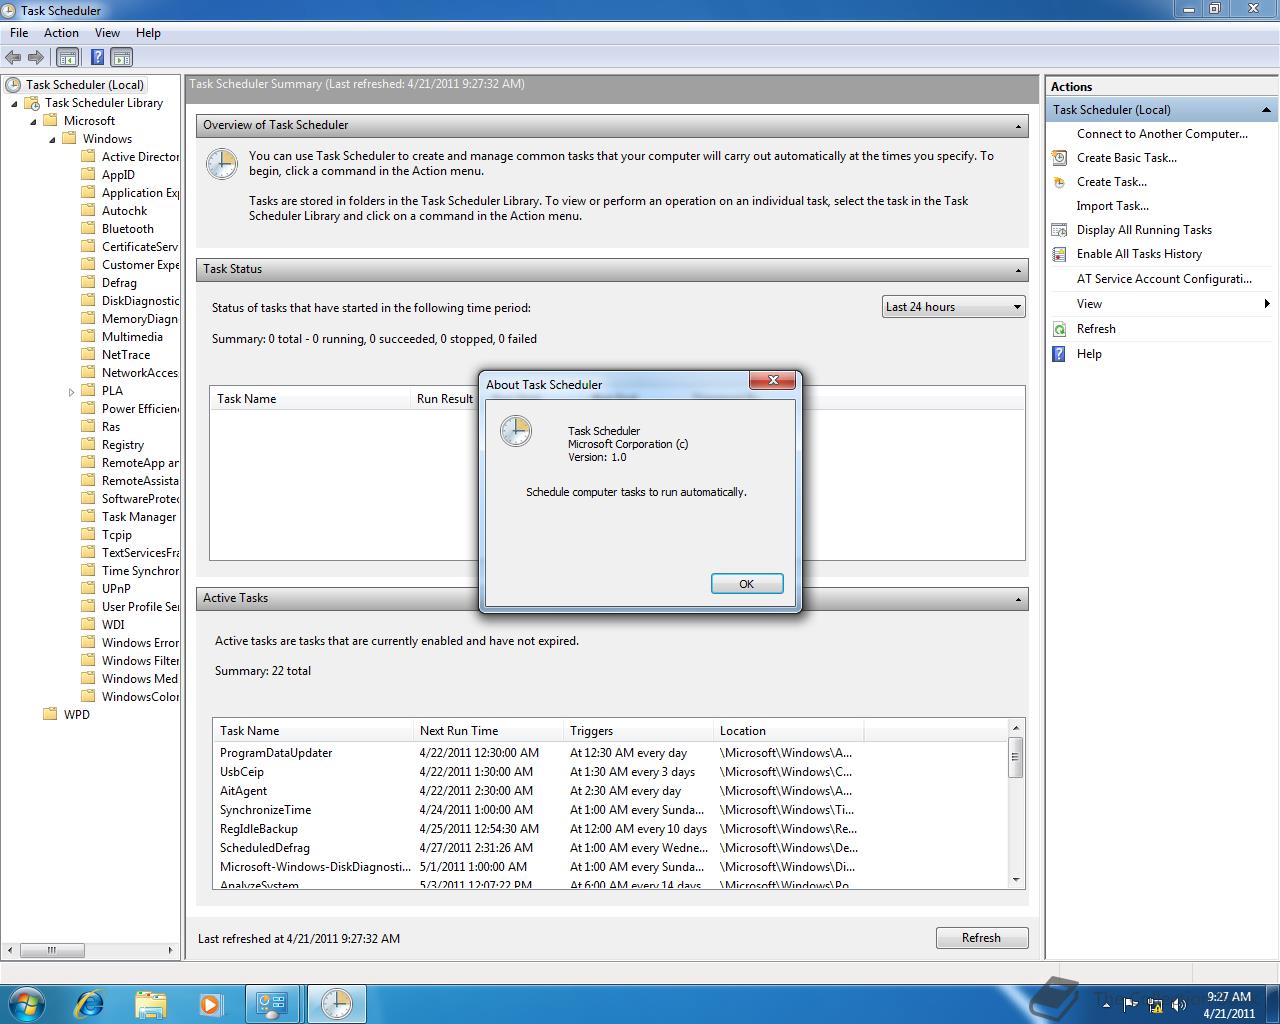This screenshot has width=1280, height=1024.
Task: Launch Windows Media Player from the taskbar
Action: pyautogui.click(x=210, y=1003)
